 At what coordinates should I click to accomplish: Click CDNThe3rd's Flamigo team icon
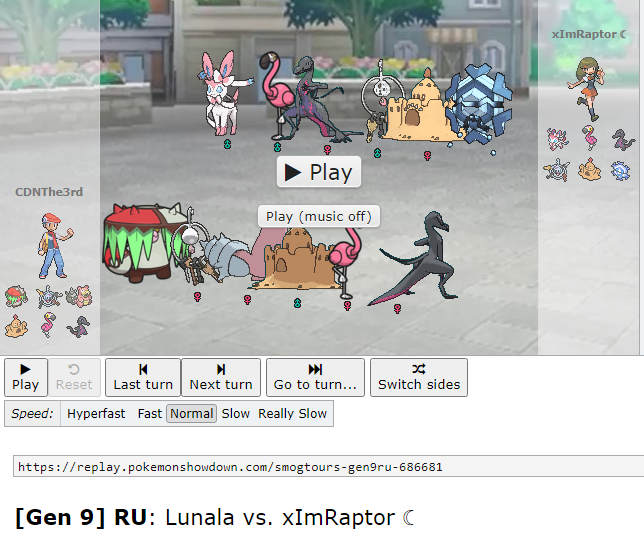coord(48,325)
